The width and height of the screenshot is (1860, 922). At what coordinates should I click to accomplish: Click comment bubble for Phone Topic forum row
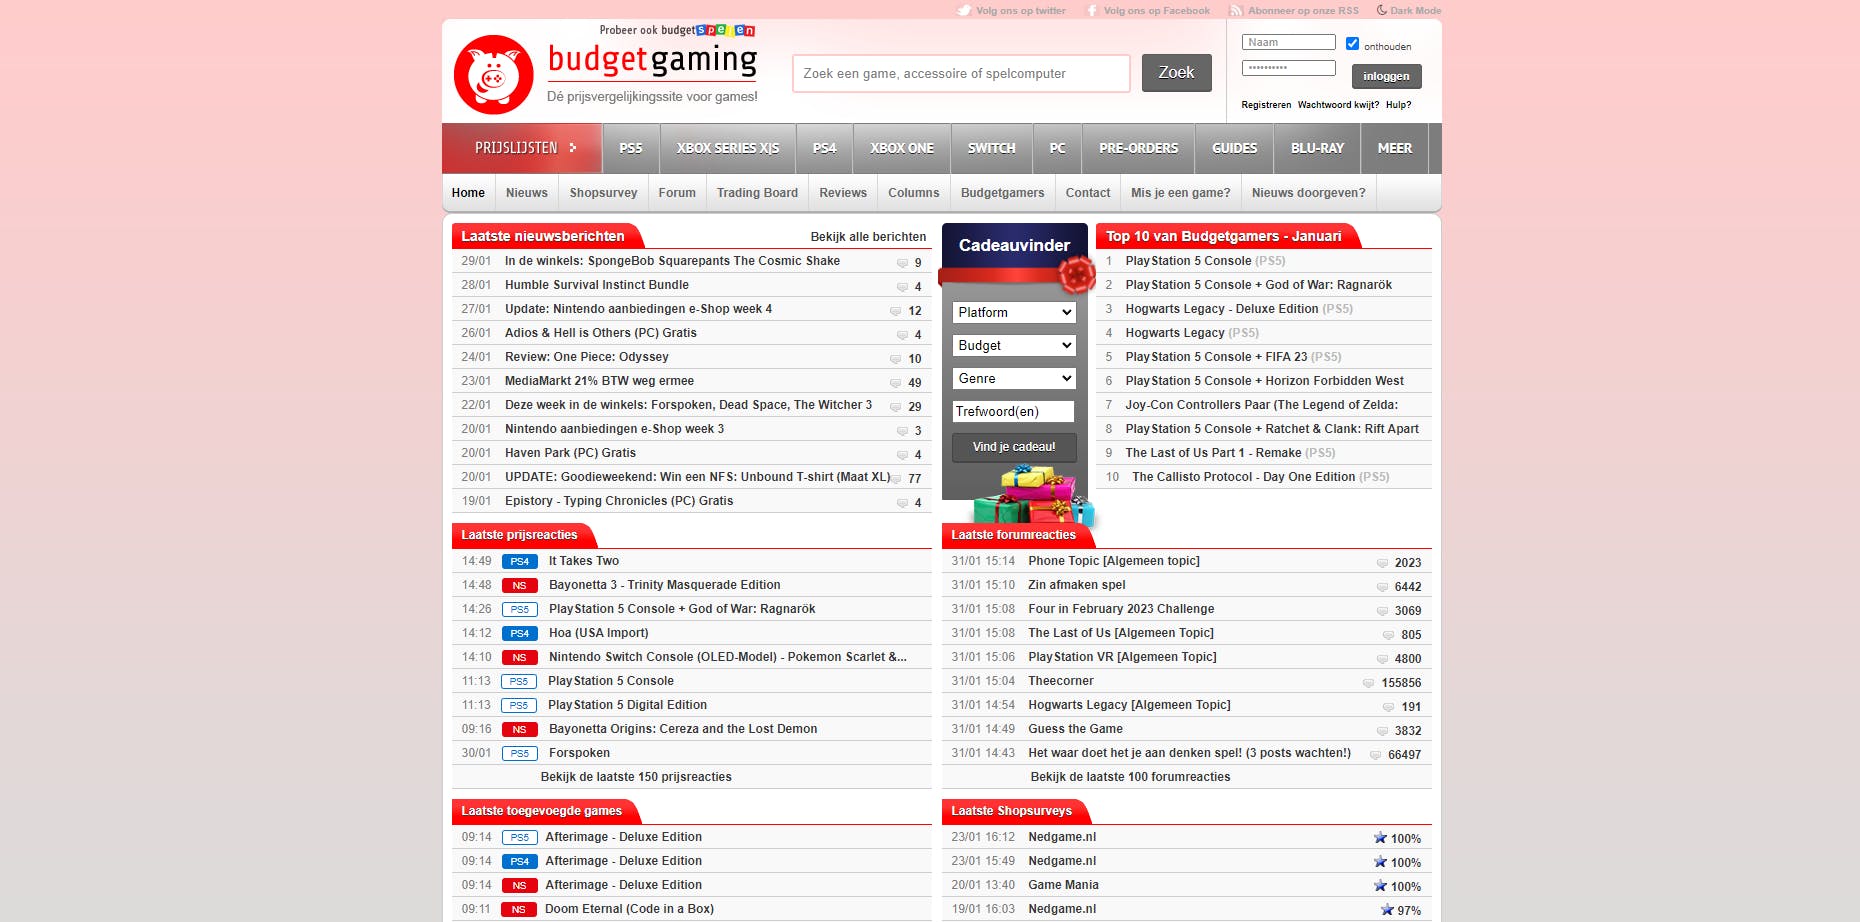[1383, 563]
